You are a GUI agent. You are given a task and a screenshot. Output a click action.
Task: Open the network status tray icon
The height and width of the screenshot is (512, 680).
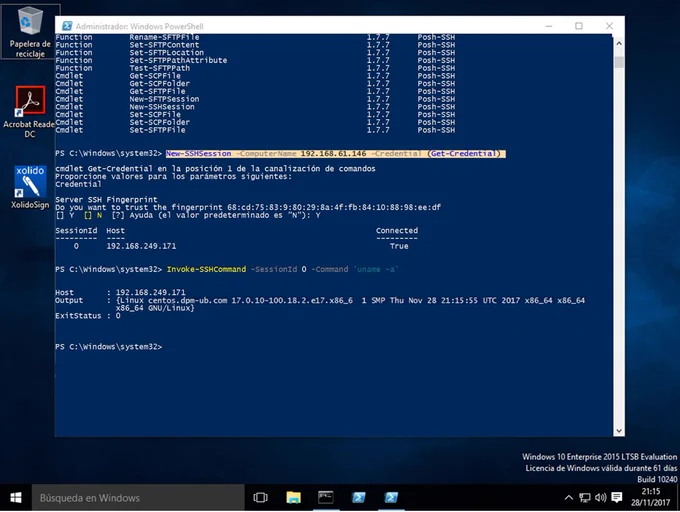pos(585,498)
